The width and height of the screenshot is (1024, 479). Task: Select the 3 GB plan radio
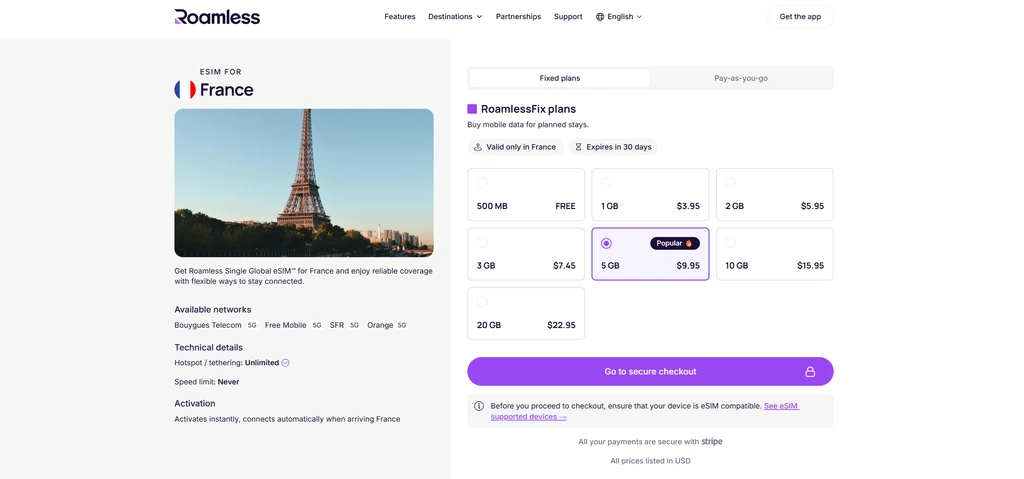[482, 242]
